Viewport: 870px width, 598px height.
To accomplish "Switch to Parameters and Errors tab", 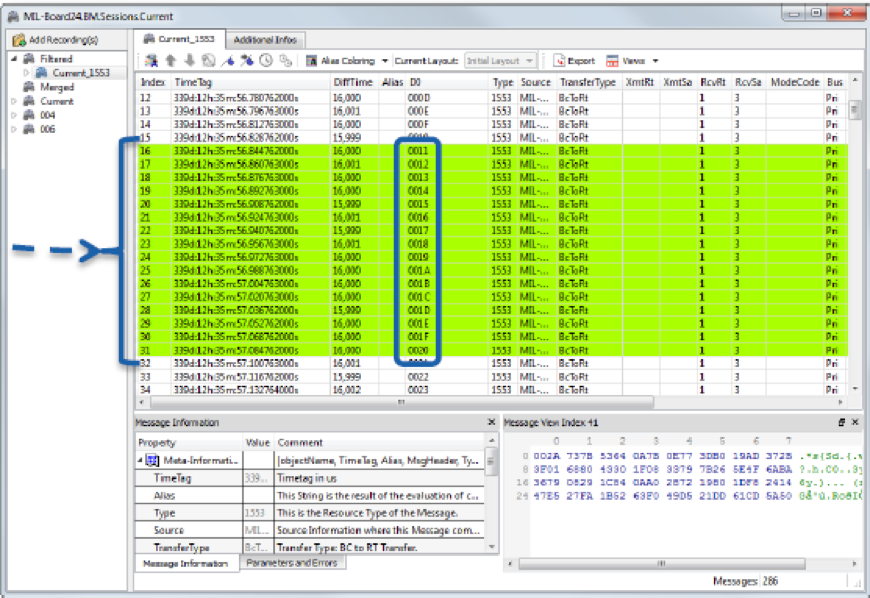I will [x=292, y=563].
